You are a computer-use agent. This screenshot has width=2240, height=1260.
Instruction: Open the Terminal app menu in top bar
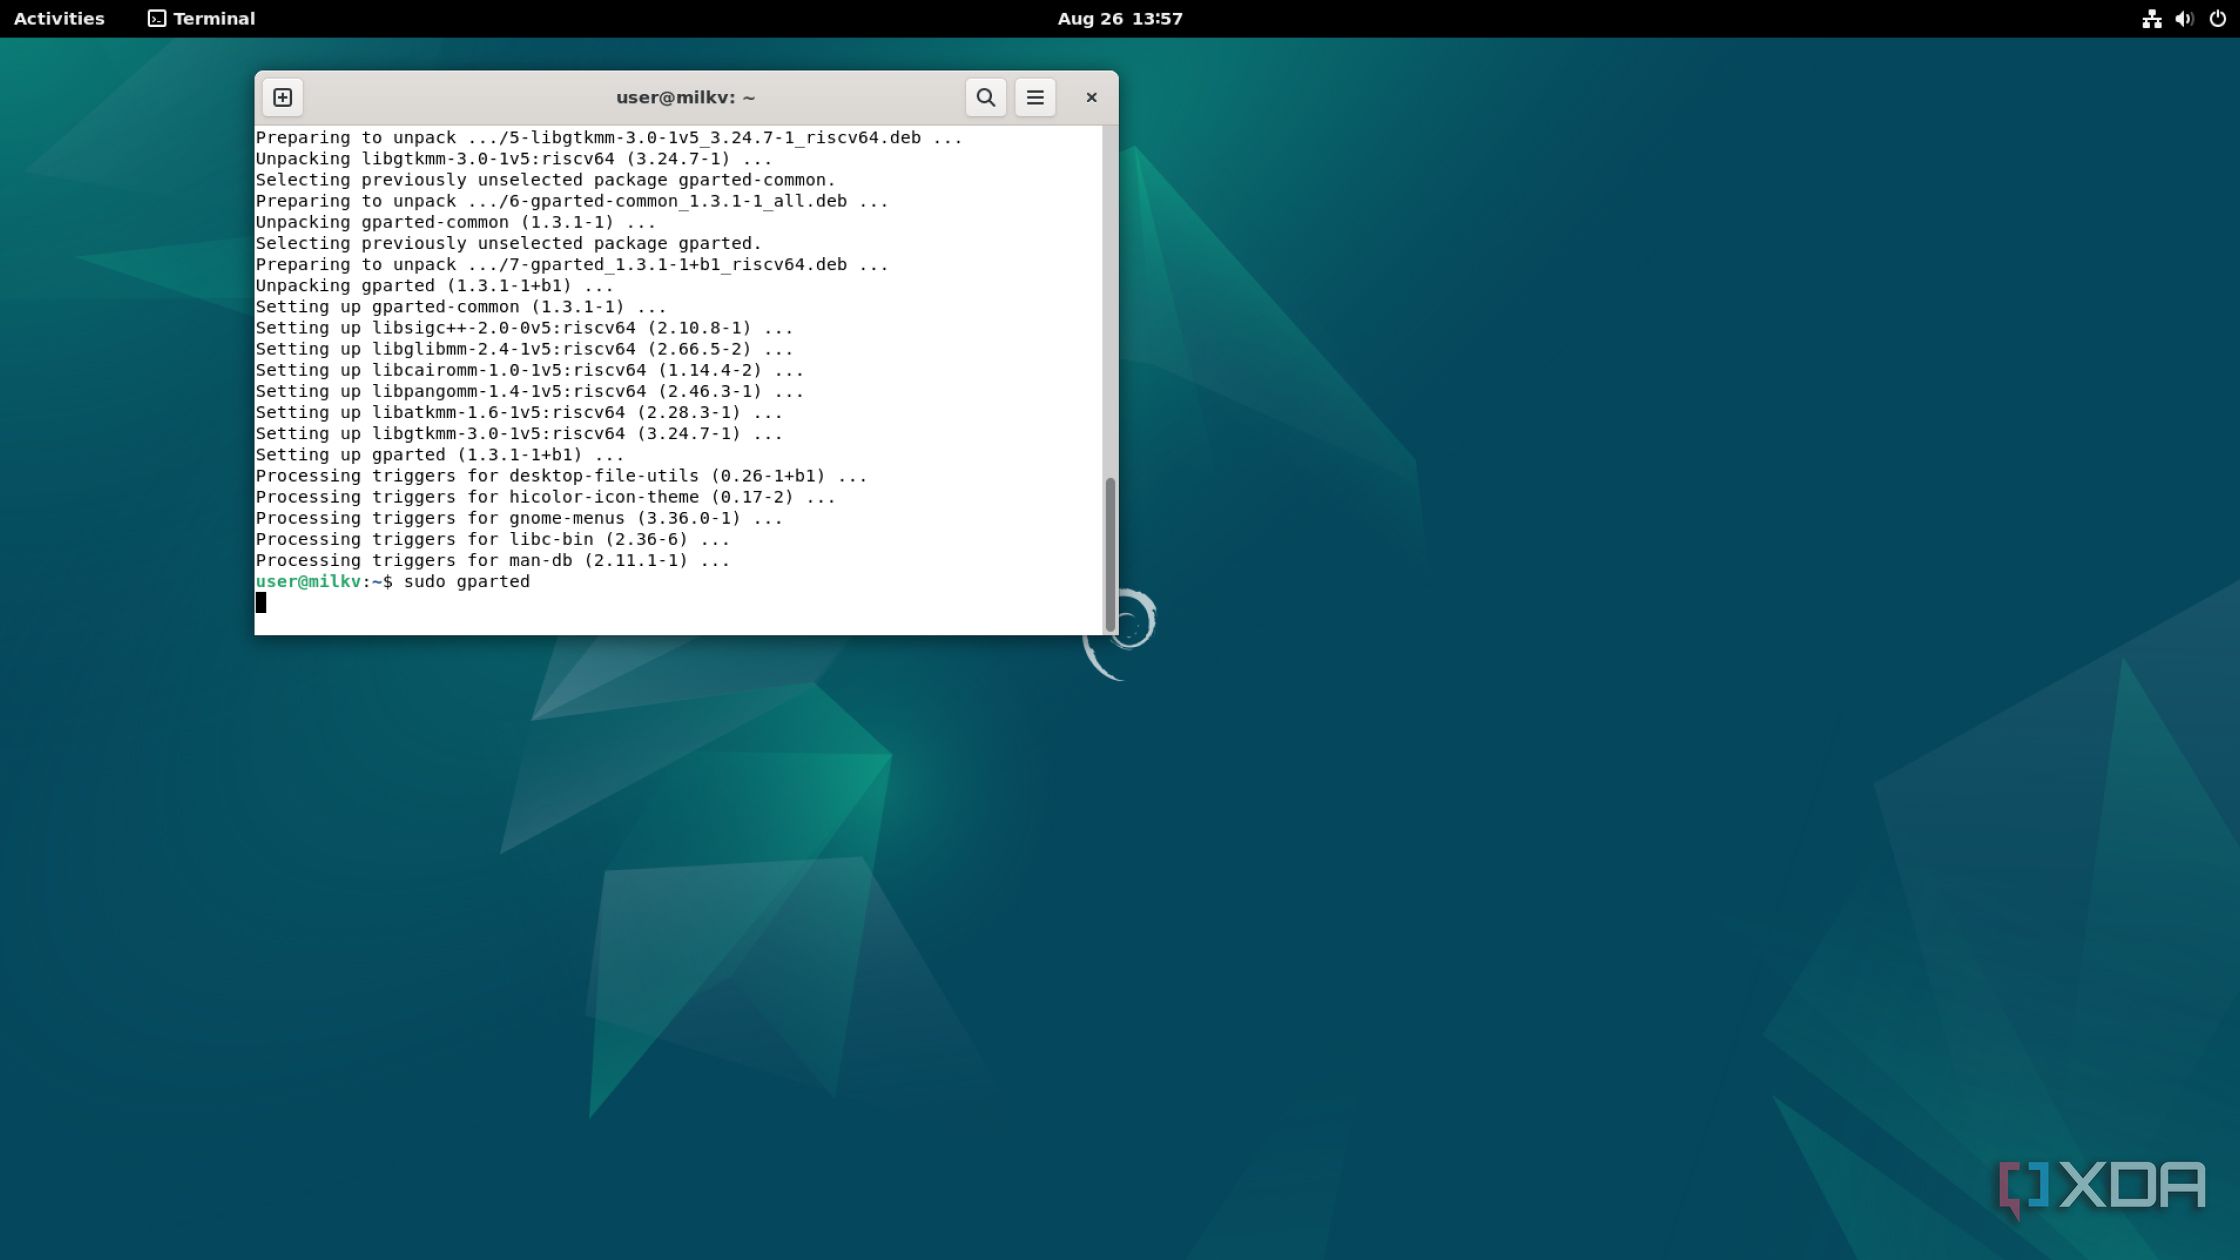[201, 18]
